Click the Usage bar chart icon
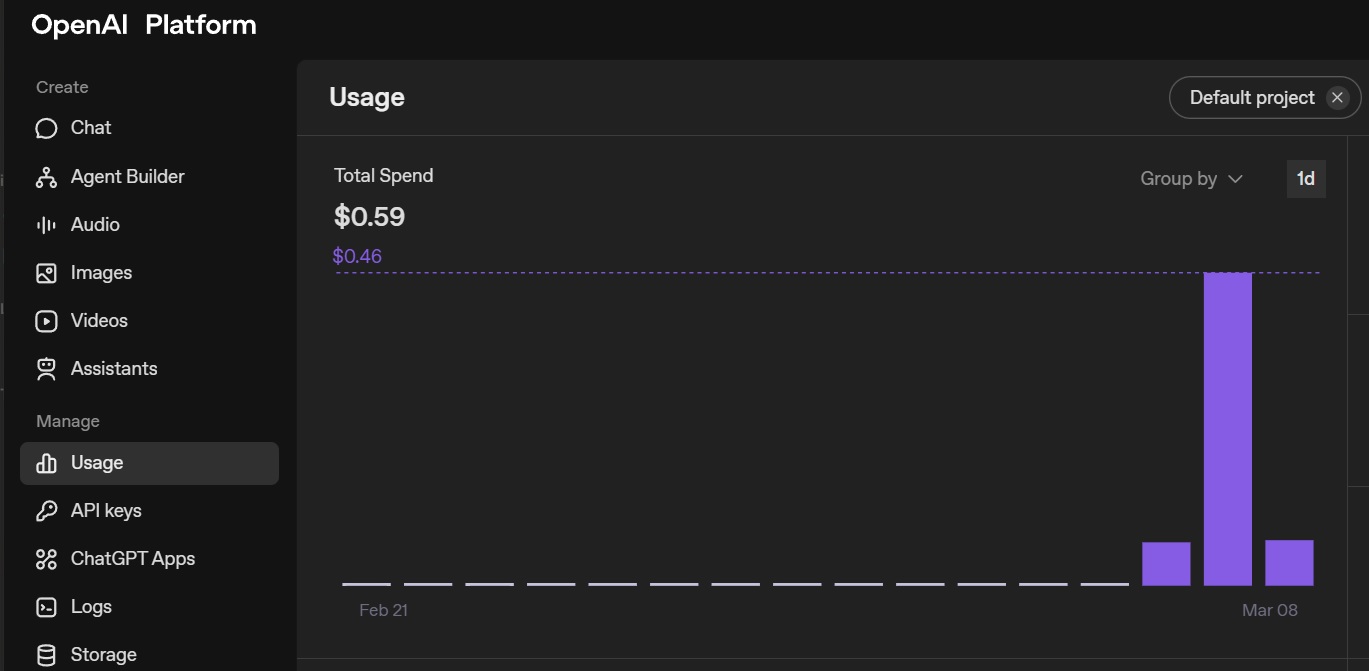This screenshot has height=671, width=1369. 46,463
